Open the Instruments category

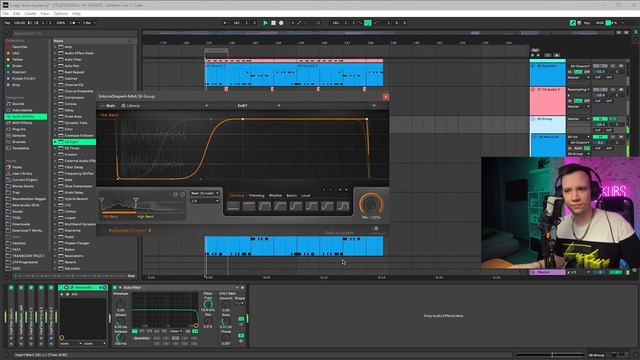click(22, 110)
